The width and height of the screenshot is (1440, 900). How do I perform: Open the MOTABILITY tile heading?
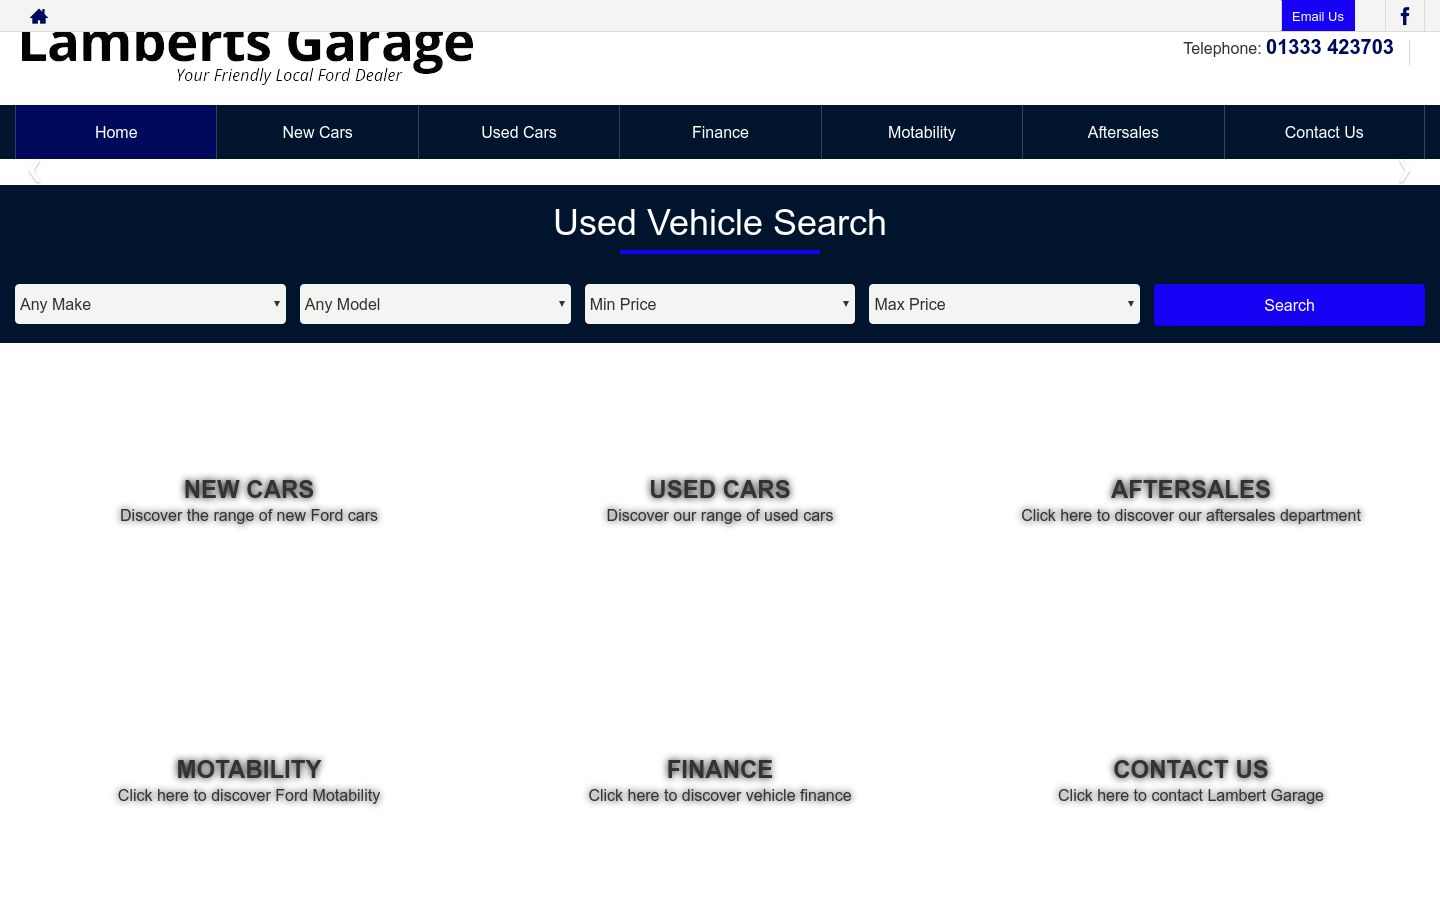point(249,769)
